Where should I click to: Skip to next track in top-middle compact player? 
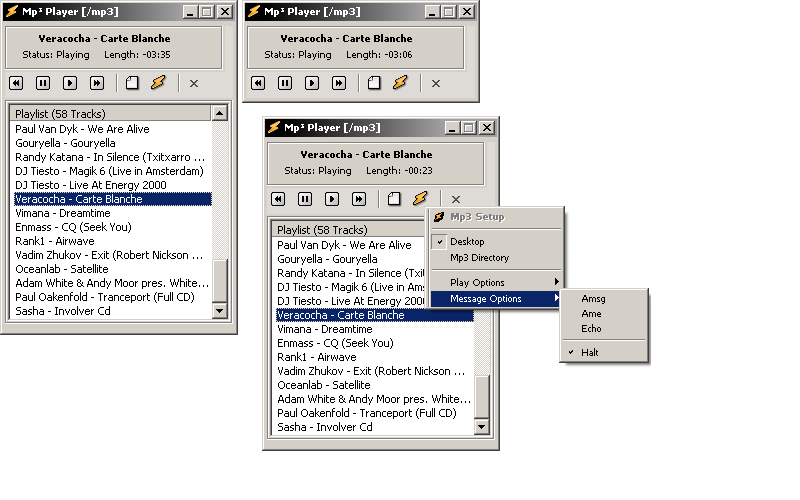pyautogui.click(x=339, y=83)
